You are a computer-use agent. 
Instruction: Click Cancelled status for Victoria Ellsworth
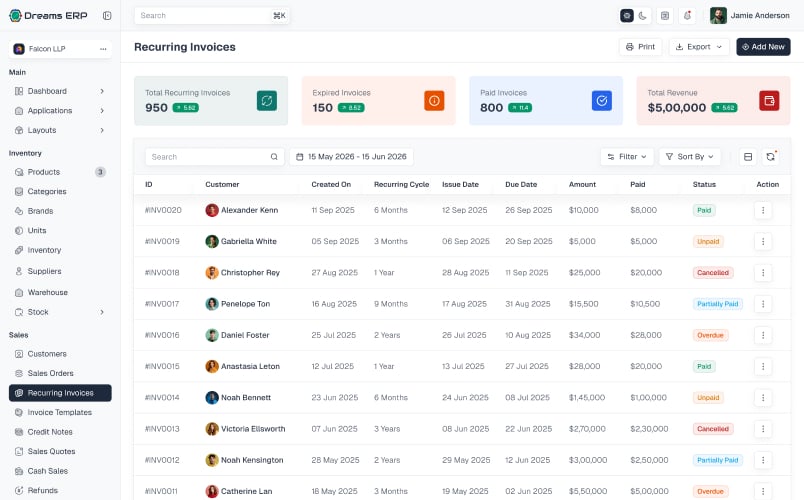713,429
